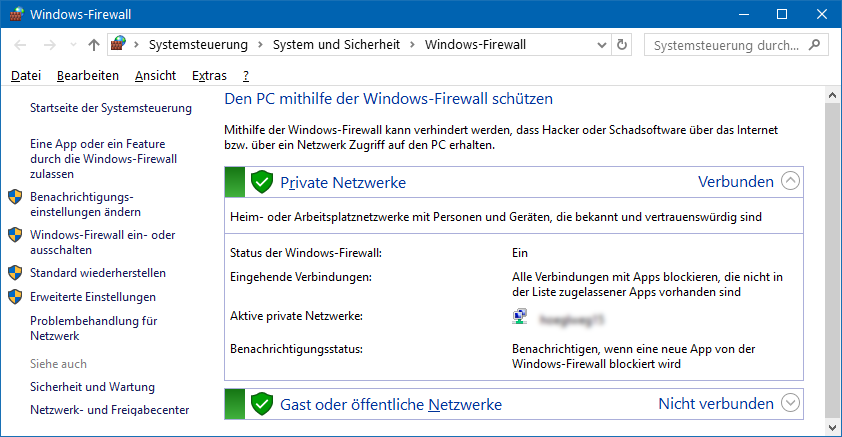Open the recent locations dropdown arrow

(73, 45)
